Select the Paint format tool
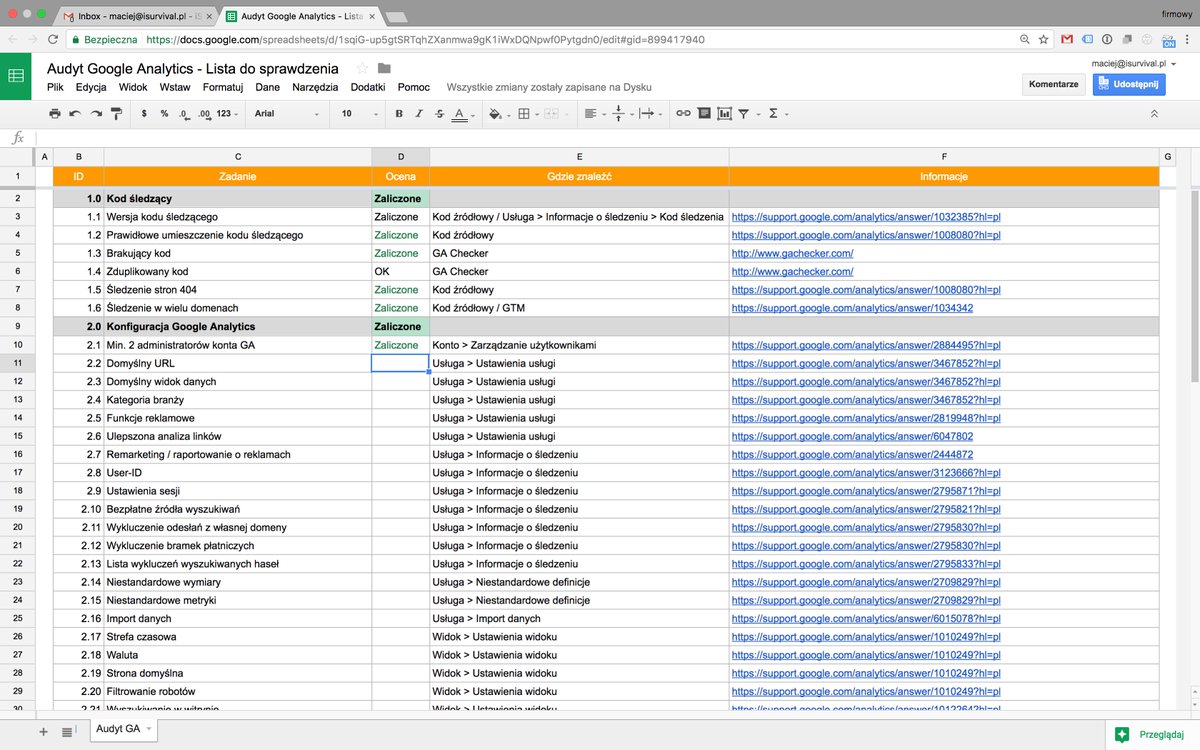The width and height of the screenshot is (1200, 750). (114, 113)
